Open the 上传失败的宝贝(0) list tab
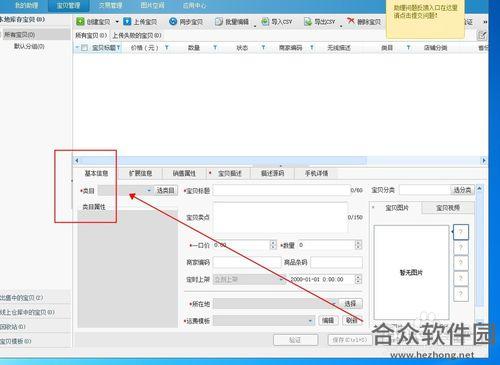 (x=137, y=35)
